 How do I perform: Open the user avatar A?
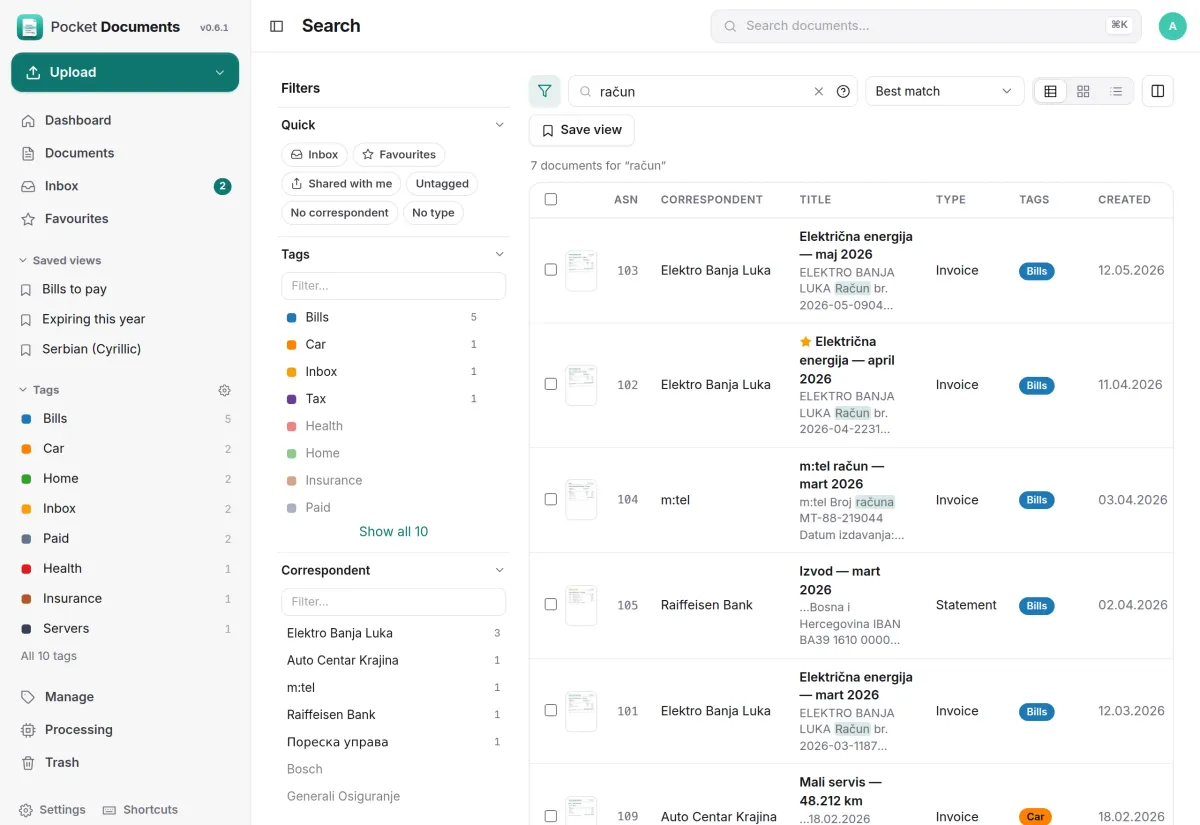[x=1172, y=26]
